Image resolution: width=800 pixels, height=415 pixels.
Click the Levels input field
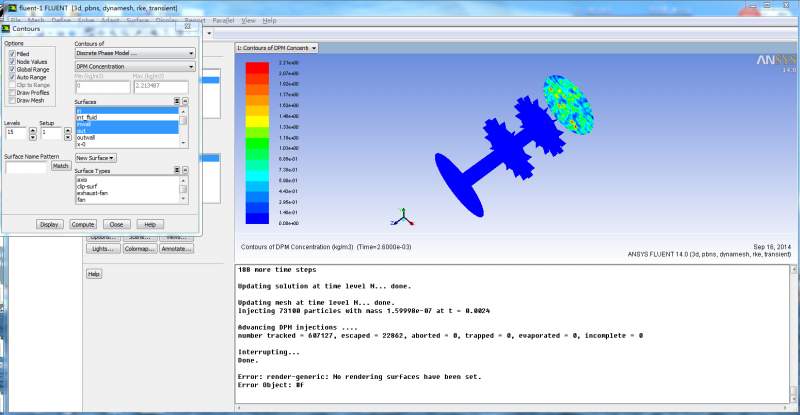pos(15,134)
